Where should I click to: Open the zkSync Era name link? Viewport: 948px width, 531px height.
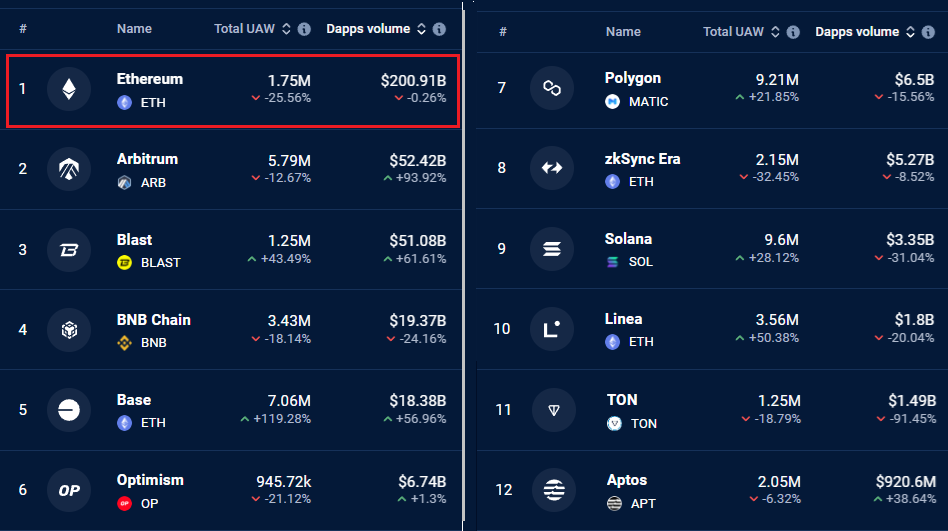[x=642, y=159]
